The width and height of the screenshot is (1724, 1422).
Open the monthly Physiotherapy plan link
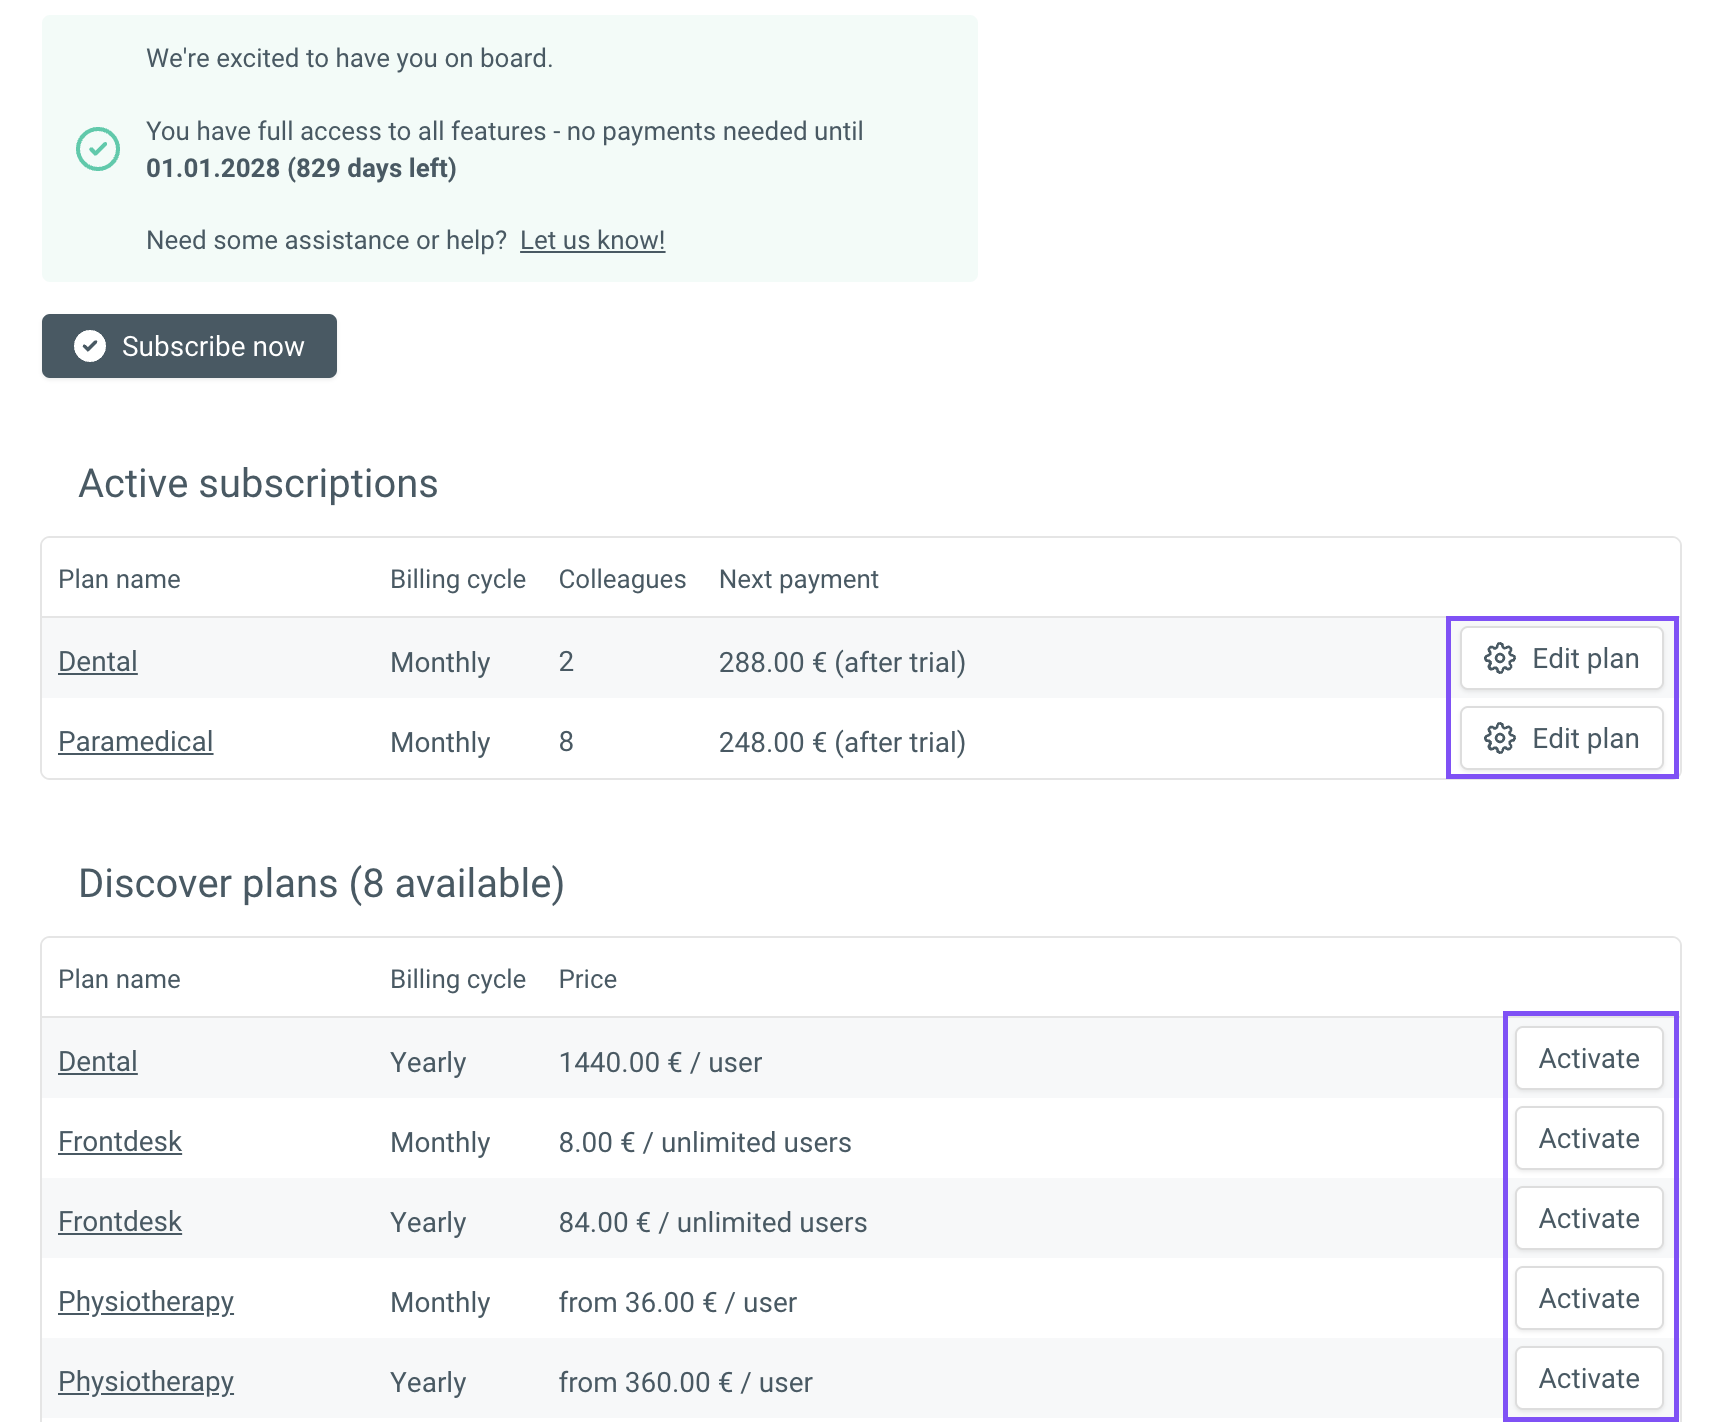[146, 1302]
